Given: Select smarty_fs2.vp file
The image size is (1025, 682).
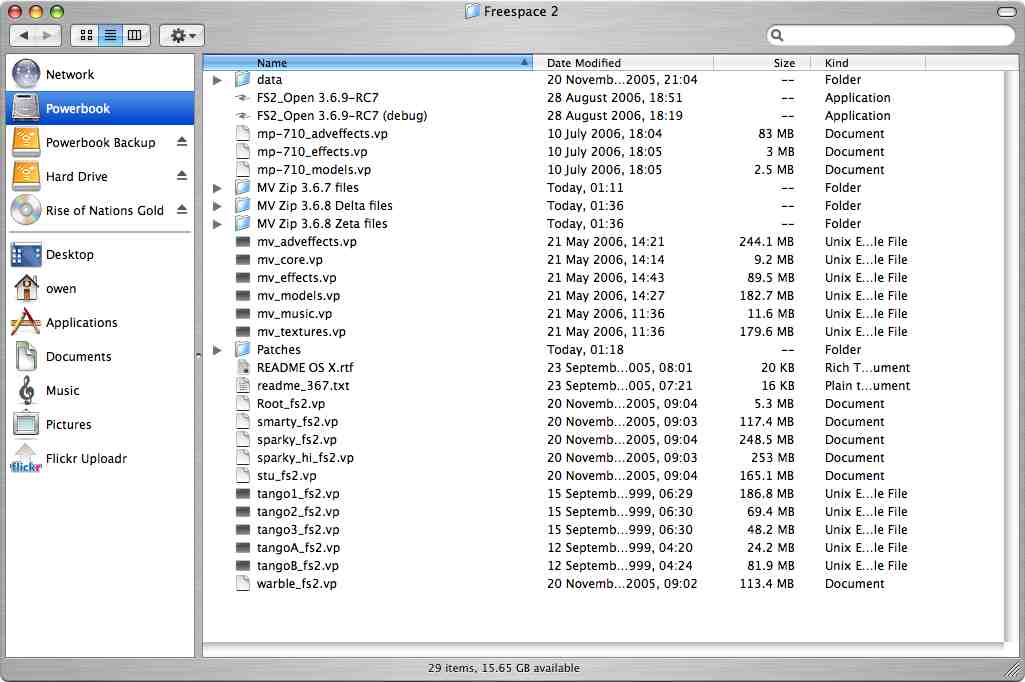Looking at the screenshot, I should [x=297, y=422].
